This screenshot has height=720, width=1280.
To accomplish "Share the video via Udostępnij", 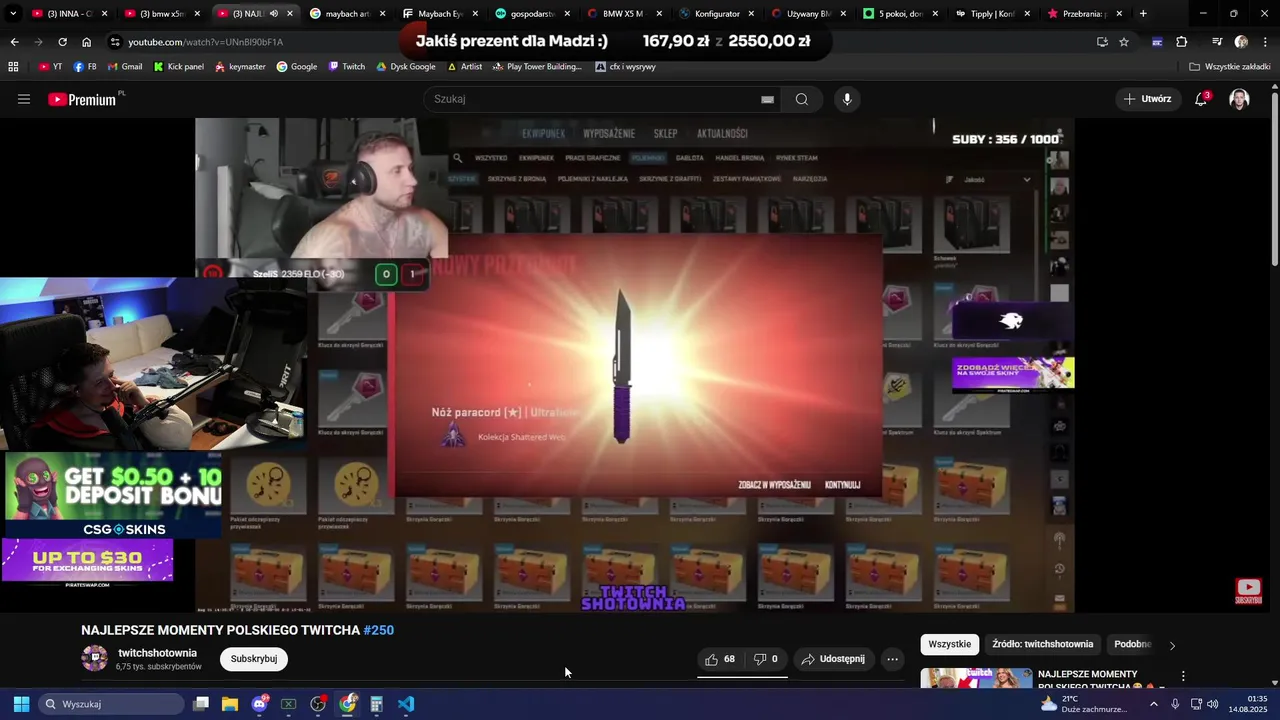I will click(833, 659).
